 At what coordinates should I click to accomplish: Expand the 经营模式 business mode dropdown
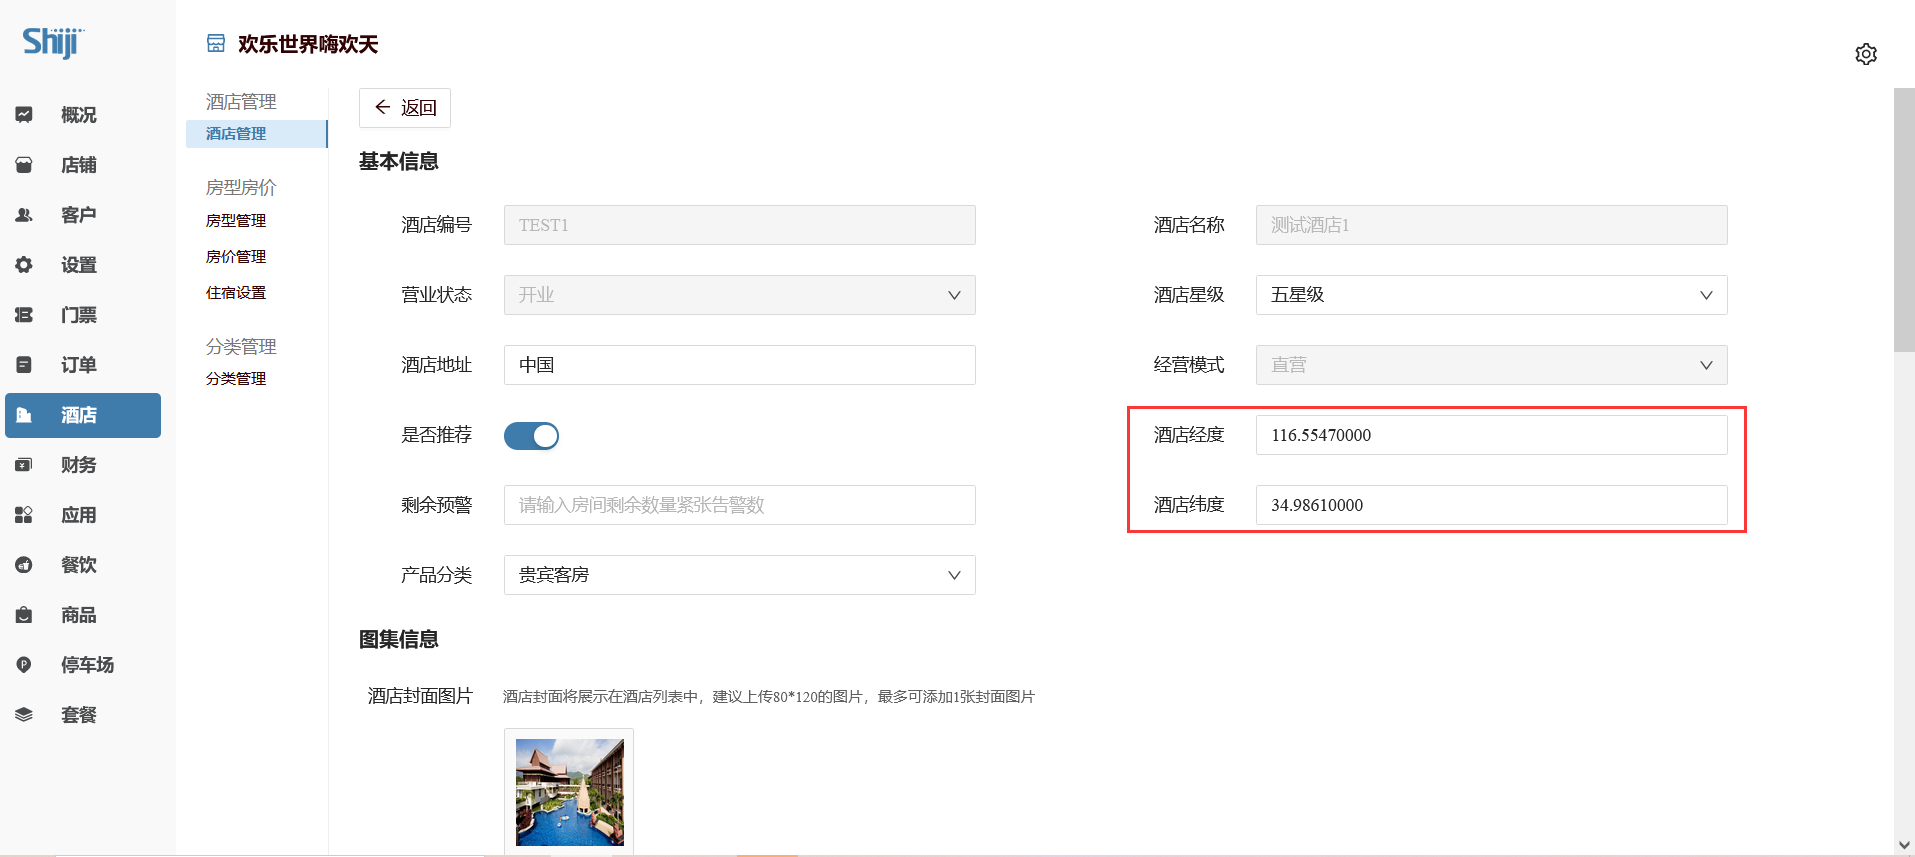coord(1490,365)
